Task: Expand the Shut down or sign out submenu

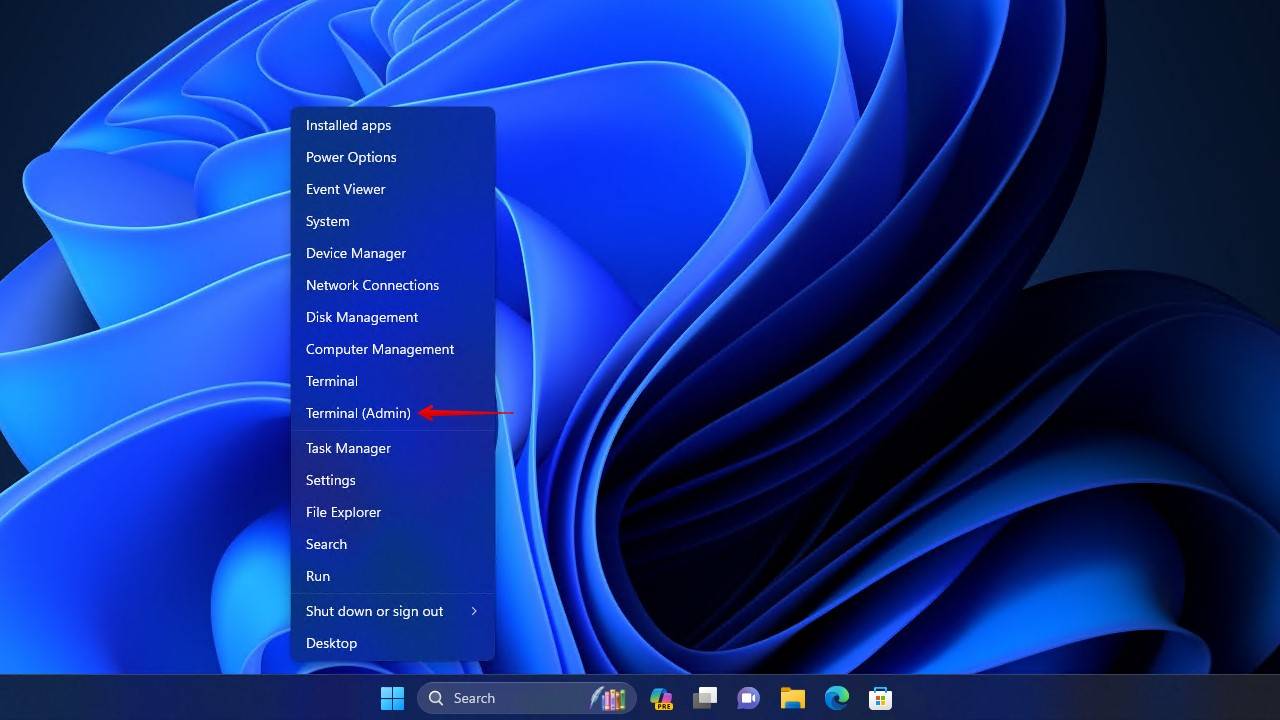Action: [x=392, y=611]
